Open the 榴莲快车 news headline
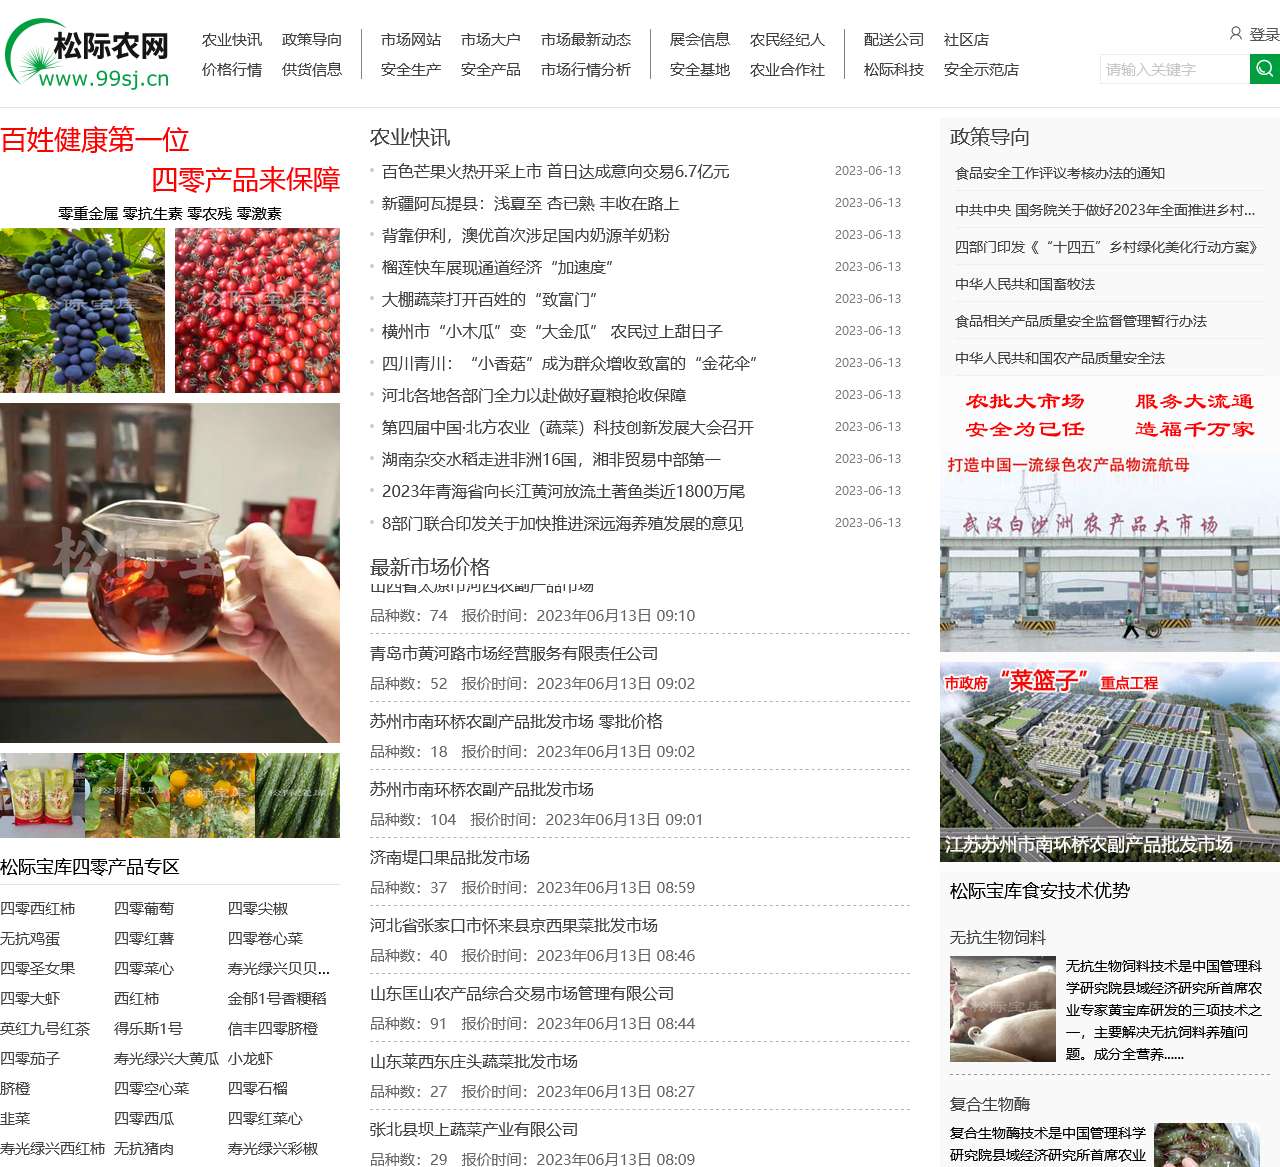 coord(497,268)
